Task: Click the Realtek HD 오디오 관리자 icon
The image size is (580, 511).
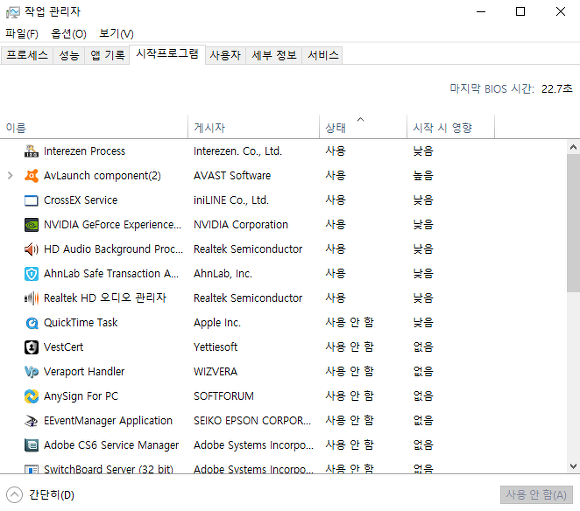Action: pyautogui.click(x=31, y=298)
